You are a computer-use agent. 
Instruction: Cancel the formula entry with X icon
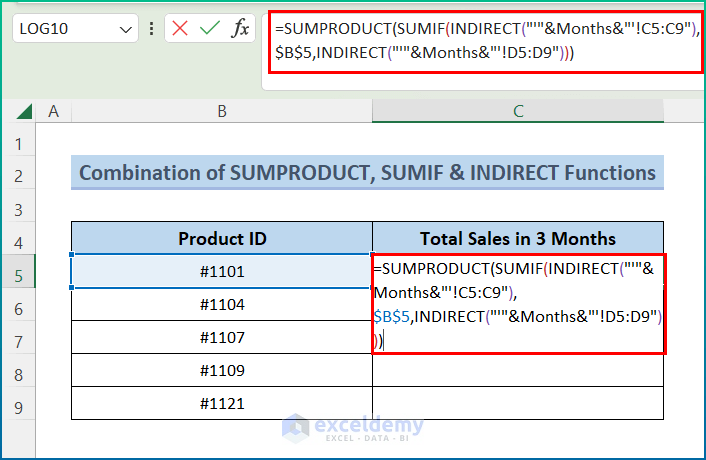pyautogui.click(x=180, y=29)
